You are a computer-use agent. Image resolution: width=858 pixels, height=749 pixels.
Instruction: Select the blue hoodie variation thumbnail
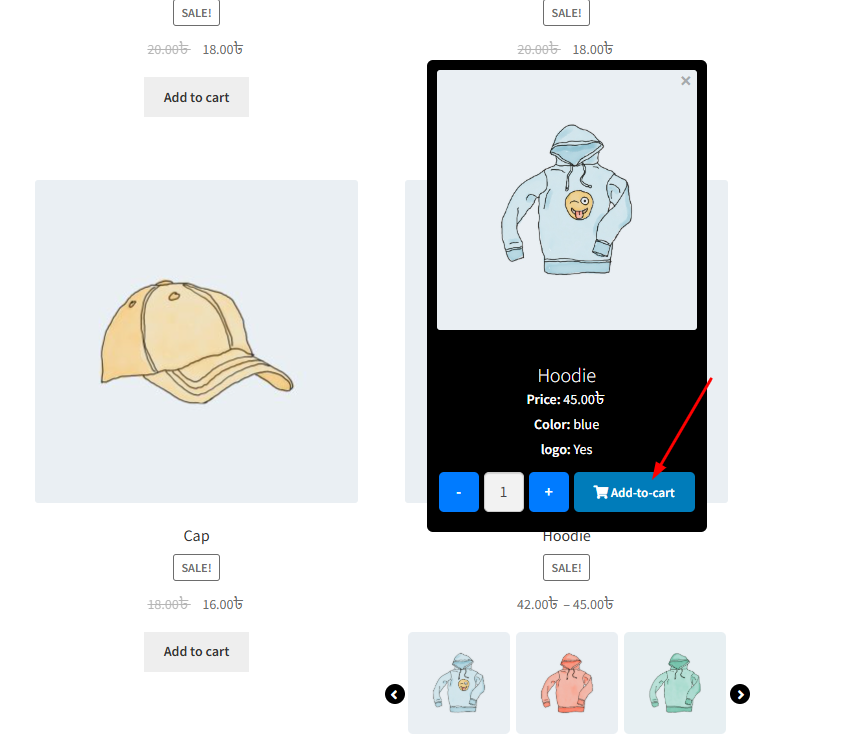[459, 683]
